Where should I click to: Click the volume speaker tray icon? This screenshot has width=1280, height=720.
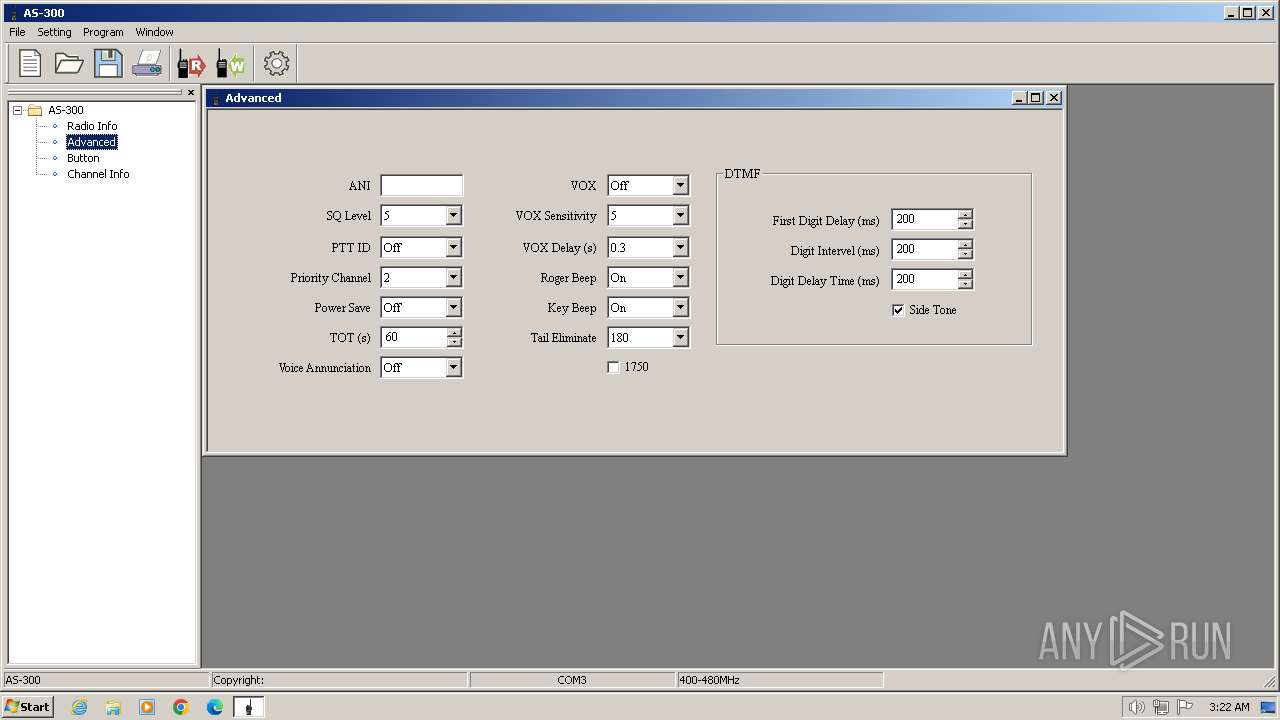coord(1136,707)
